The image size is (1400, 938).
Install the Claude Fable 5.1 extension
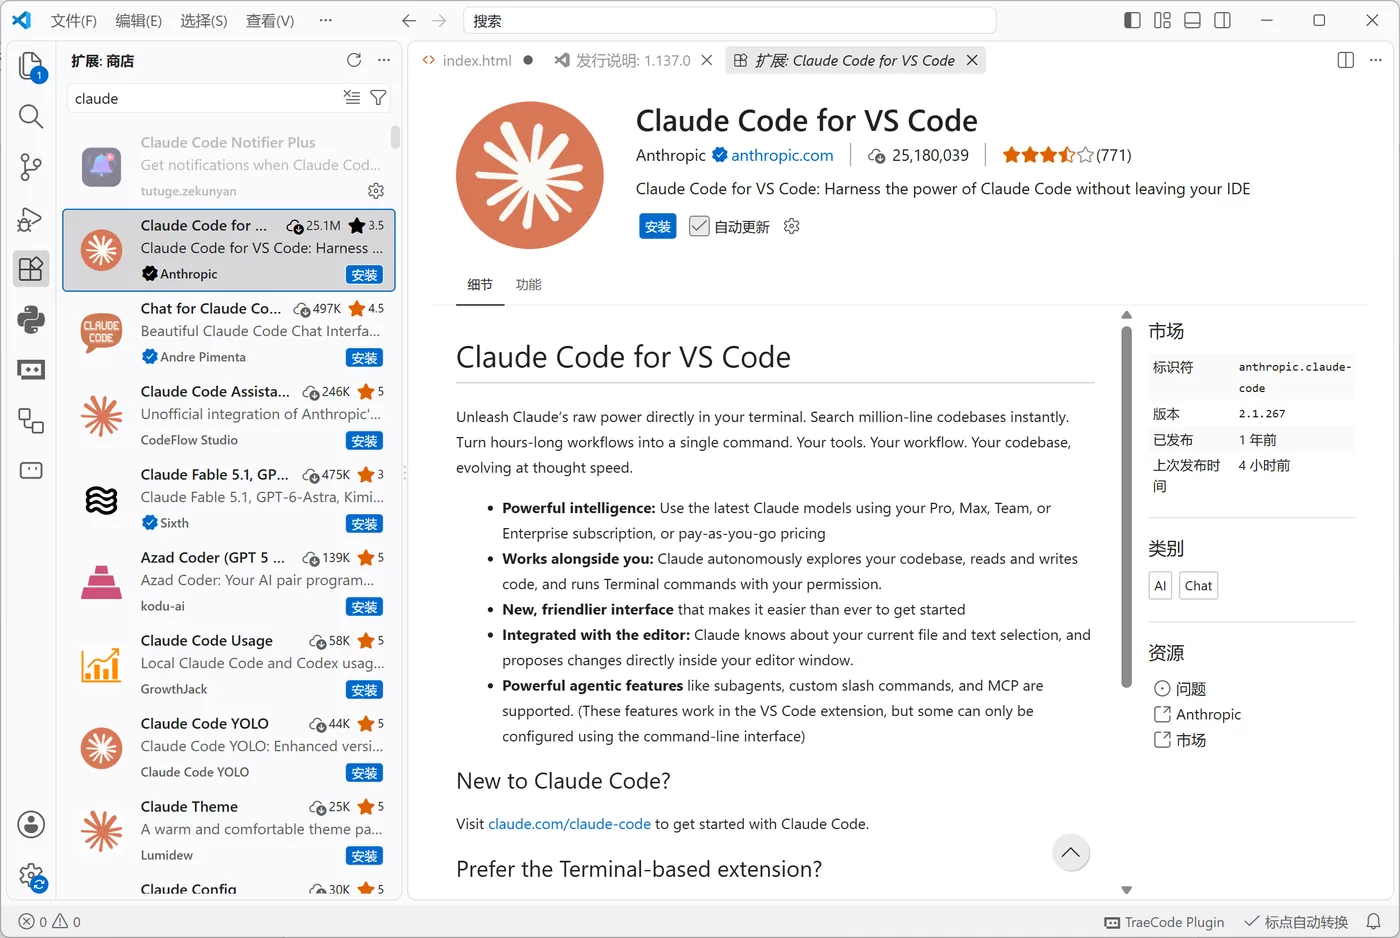click(x=364, y=524)
